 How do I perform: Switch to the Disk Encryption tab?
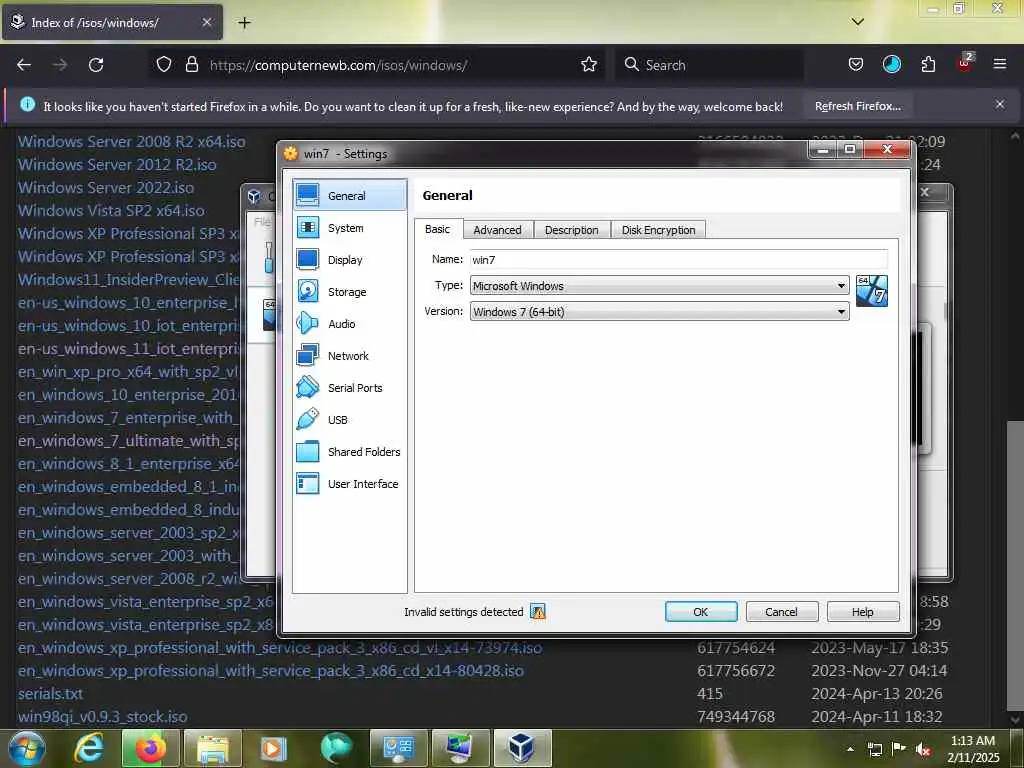658,230
